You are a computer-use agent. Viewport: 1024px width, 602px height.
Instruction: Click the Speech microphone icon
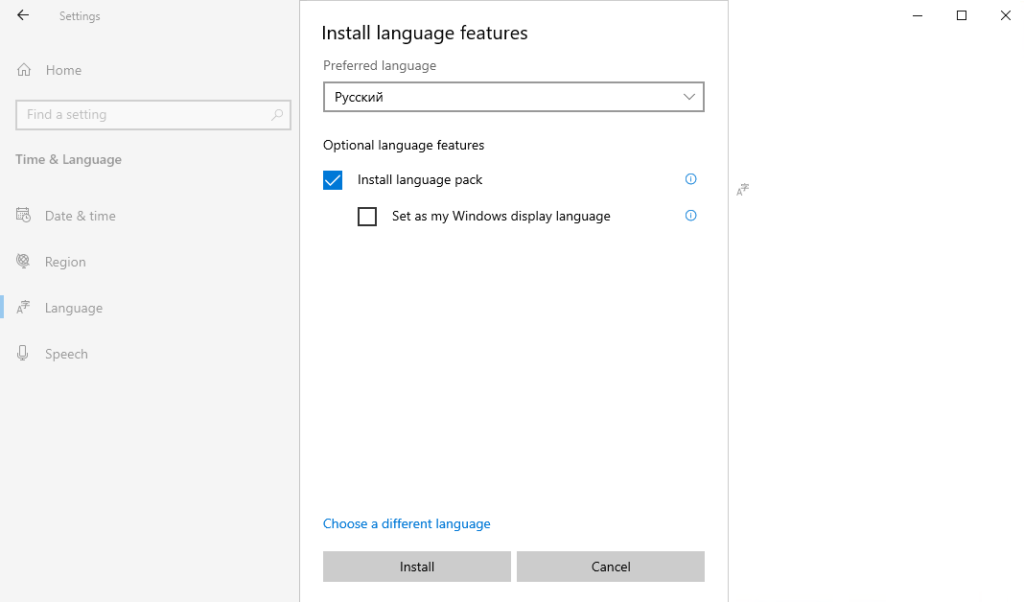tap(23, 353)
